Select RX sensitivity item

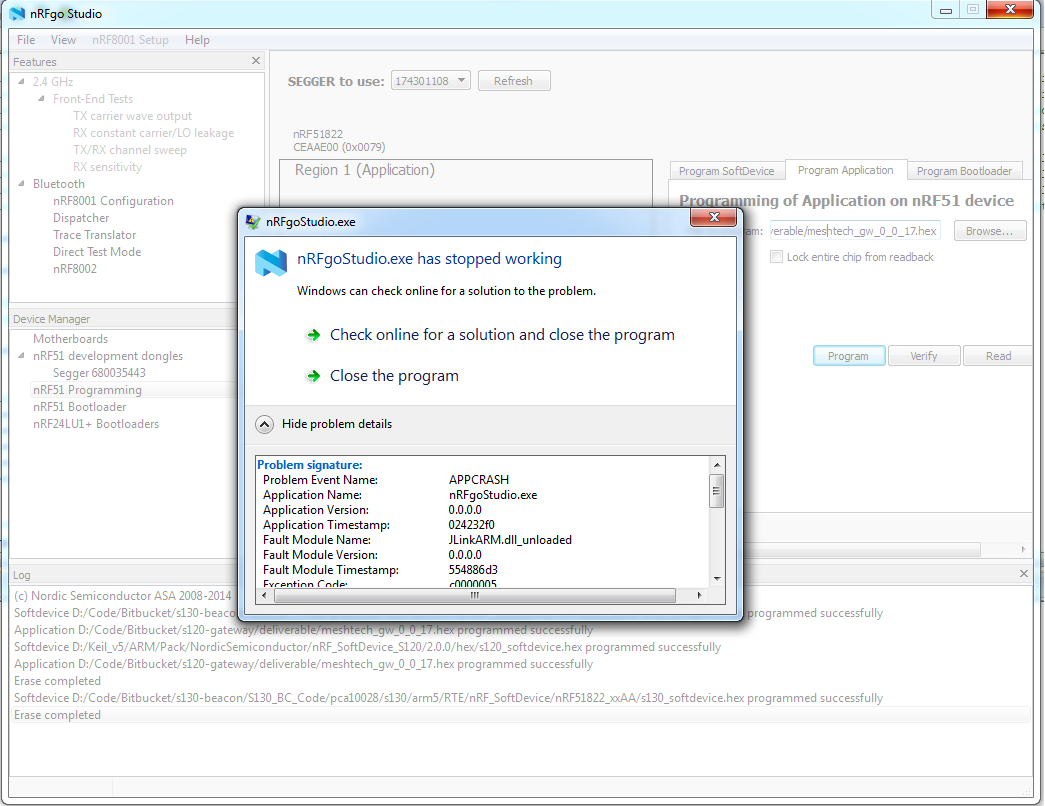[x=107, y=167]
